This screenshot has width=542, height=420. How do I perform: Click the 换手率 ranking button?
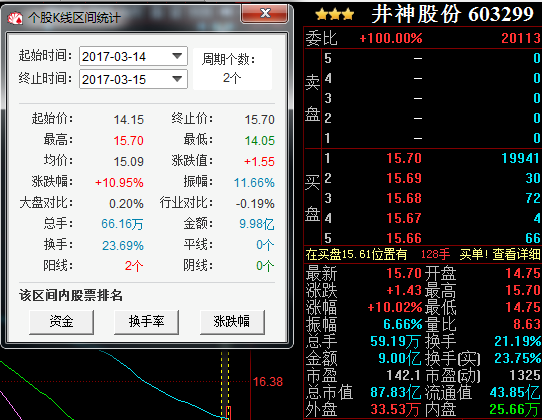147,322
